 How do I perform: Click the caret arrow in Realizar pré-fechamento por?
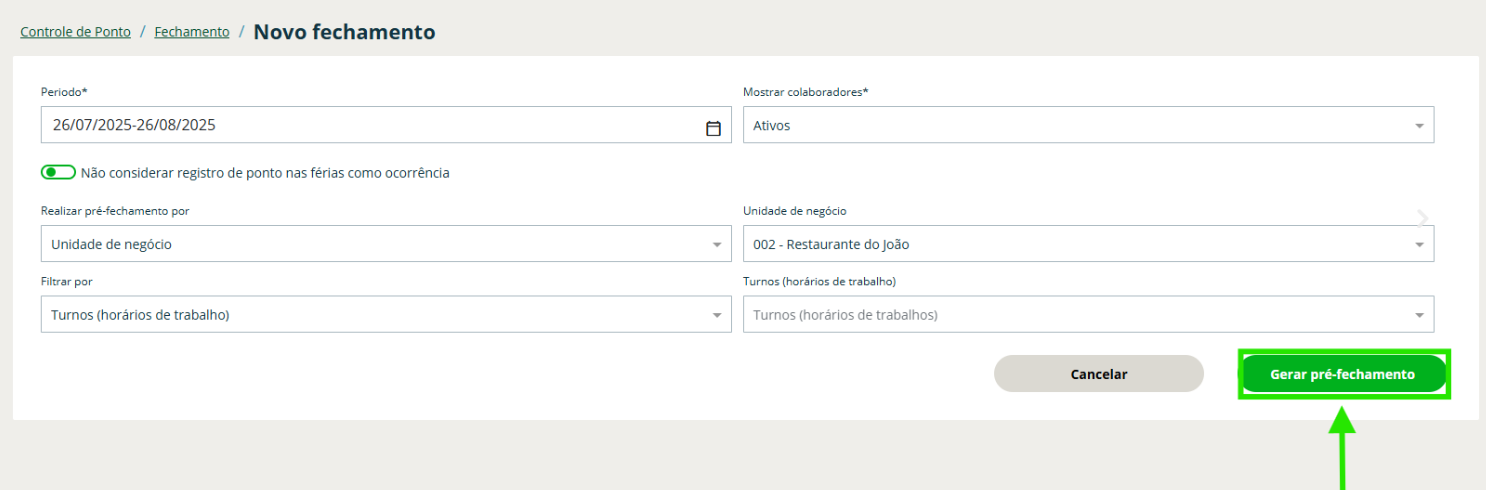pos(716,245)
